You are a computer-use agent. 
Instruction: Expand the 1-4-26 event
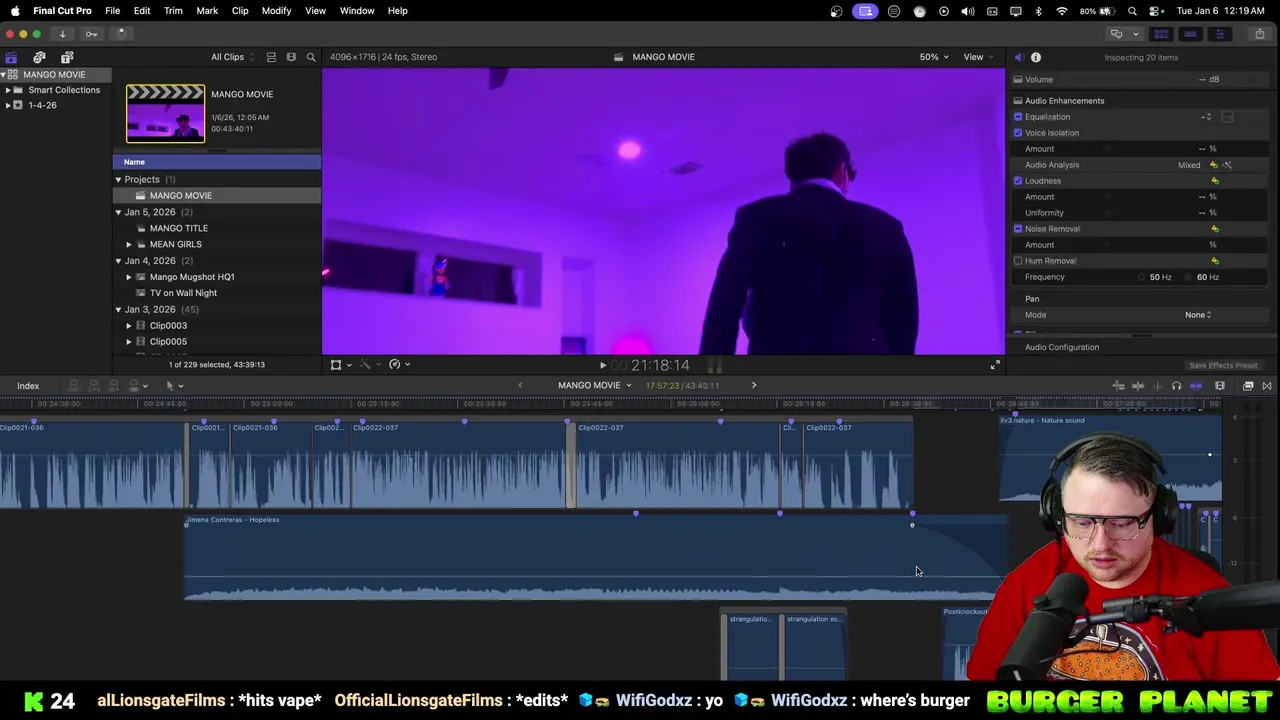[8, 105]
